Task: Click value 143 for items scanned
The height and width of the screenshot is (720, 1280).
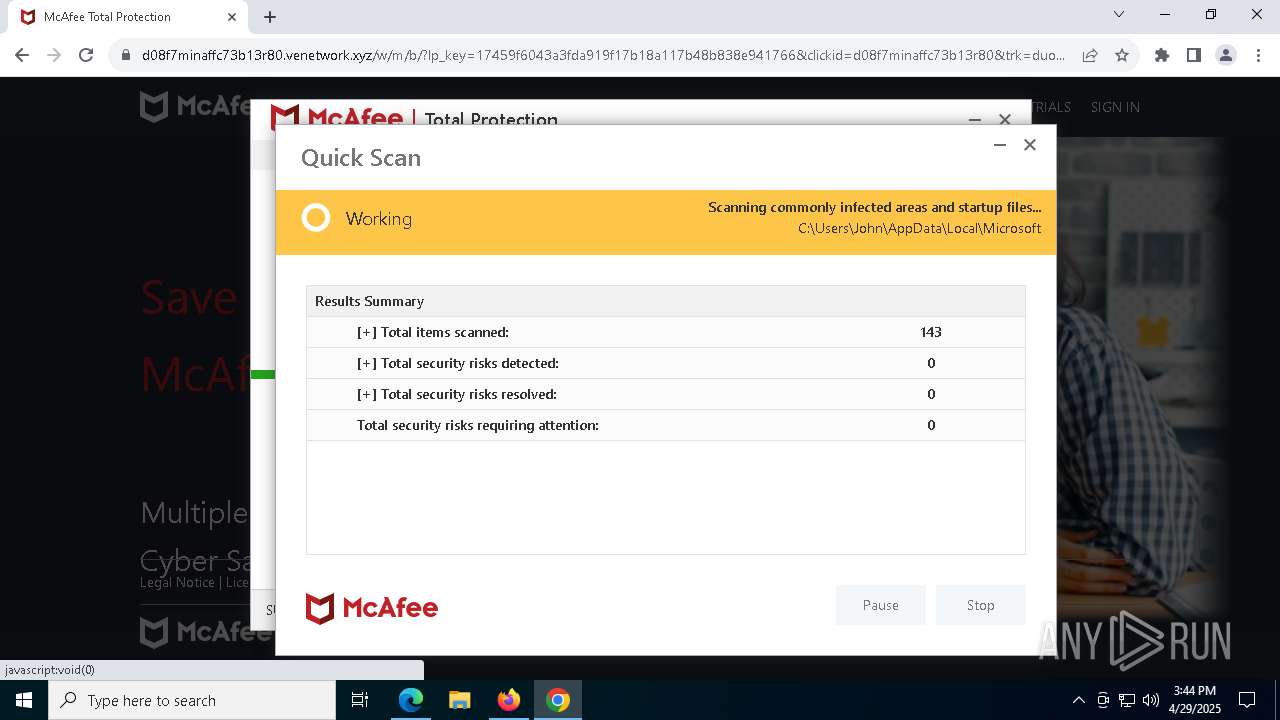Action: (931, 332)
